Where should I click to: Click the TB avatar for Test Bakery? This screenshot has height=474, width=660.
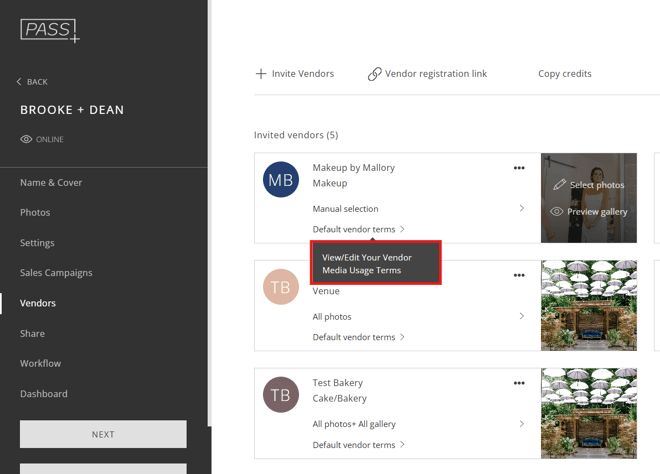pos(281,395)
